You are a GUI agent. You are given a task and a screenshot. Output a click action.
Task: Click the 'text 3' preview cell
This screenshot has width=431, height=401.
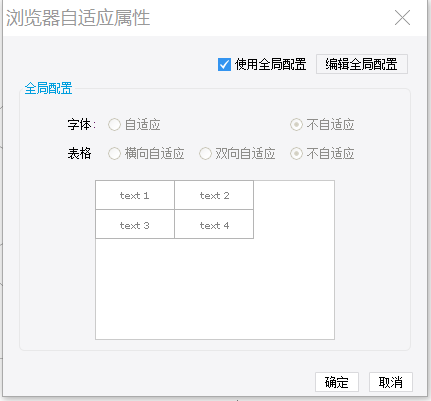coord(135,224)
